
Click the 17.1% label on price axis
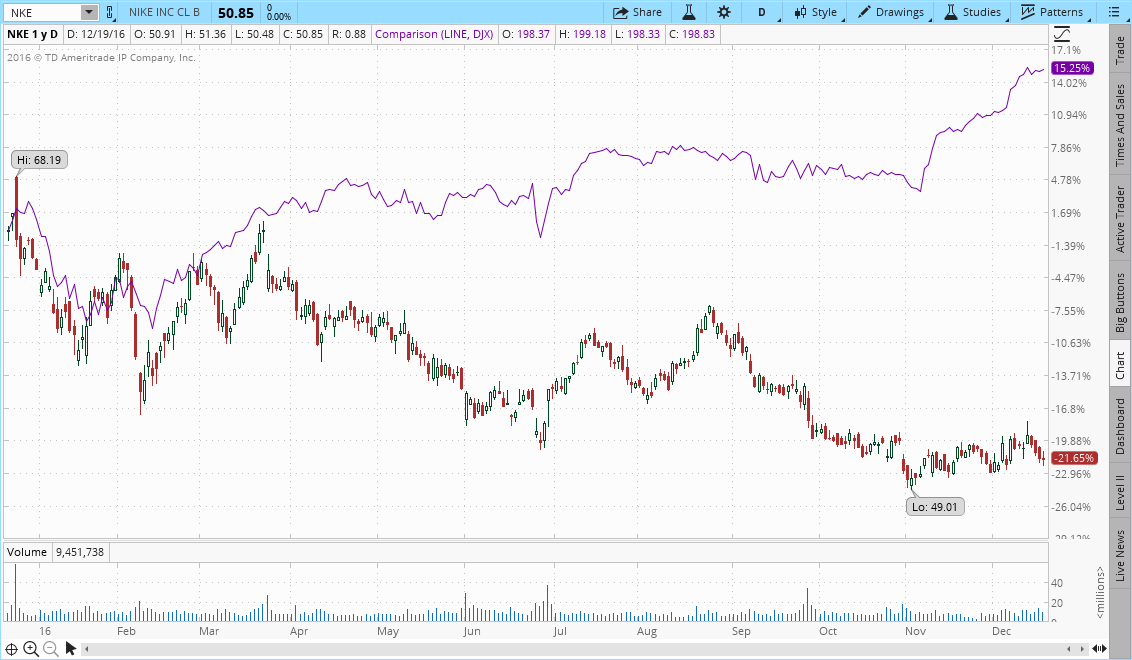click(x=1066, y=50)
